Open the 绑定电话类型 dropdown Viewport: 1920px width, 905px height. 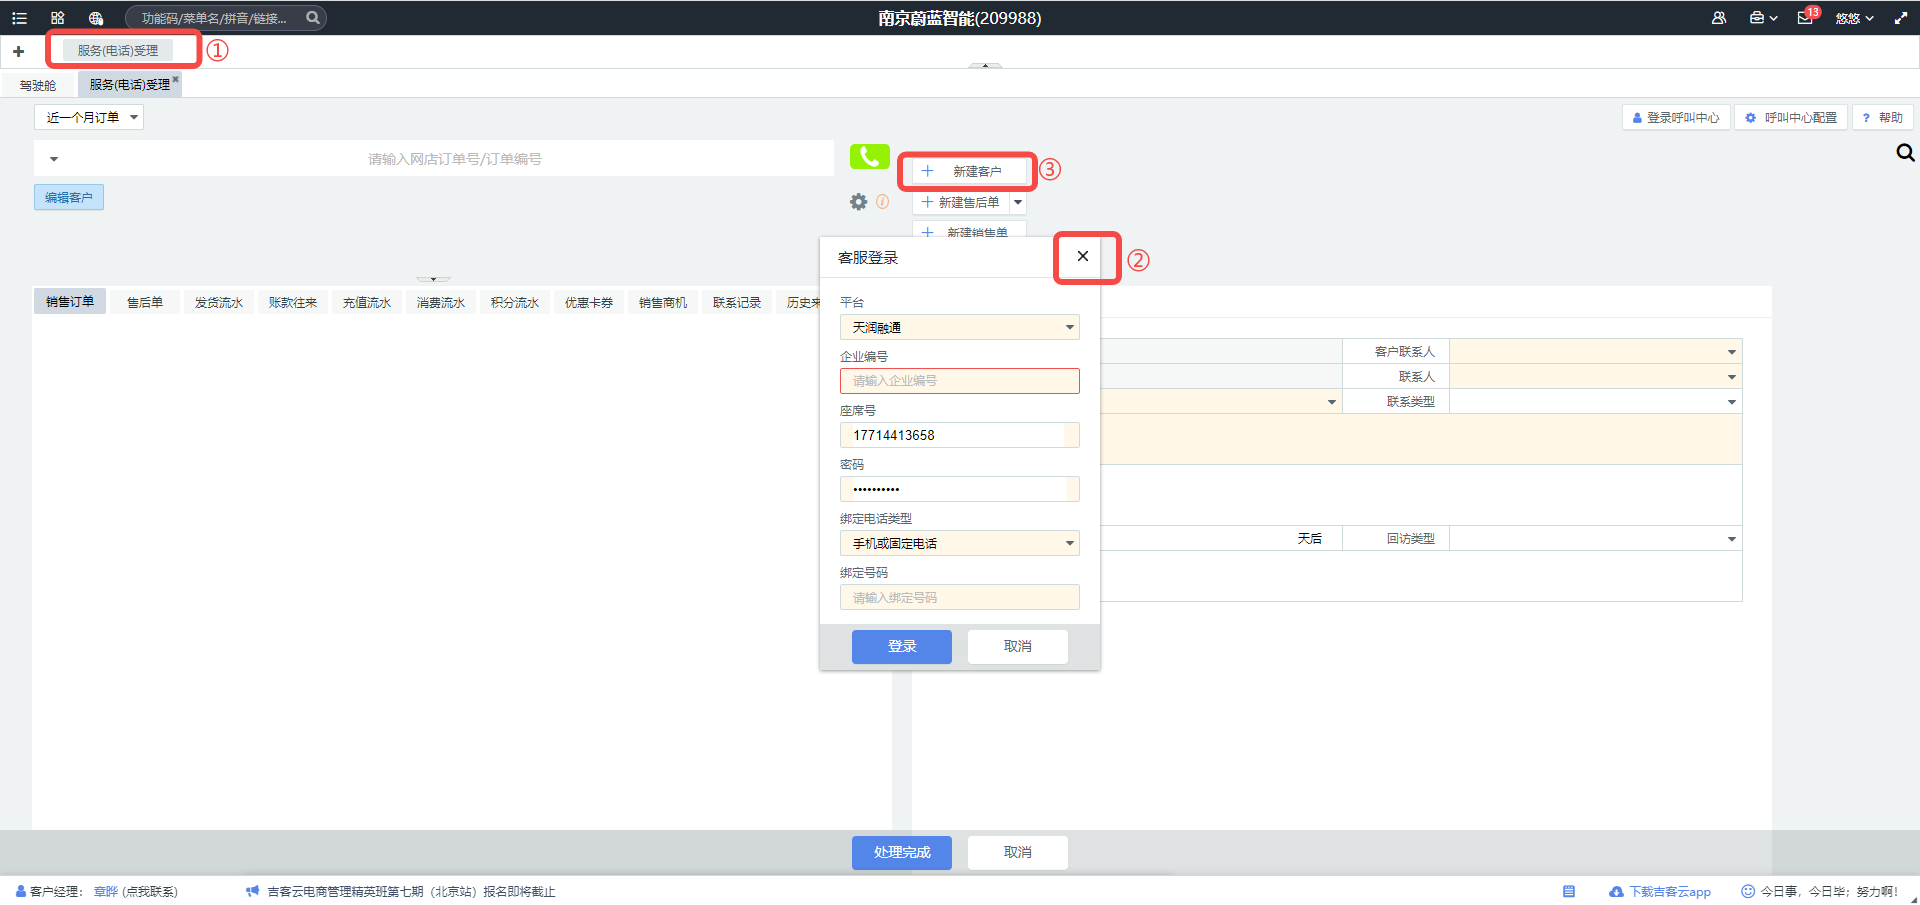(x=959, y=543)
